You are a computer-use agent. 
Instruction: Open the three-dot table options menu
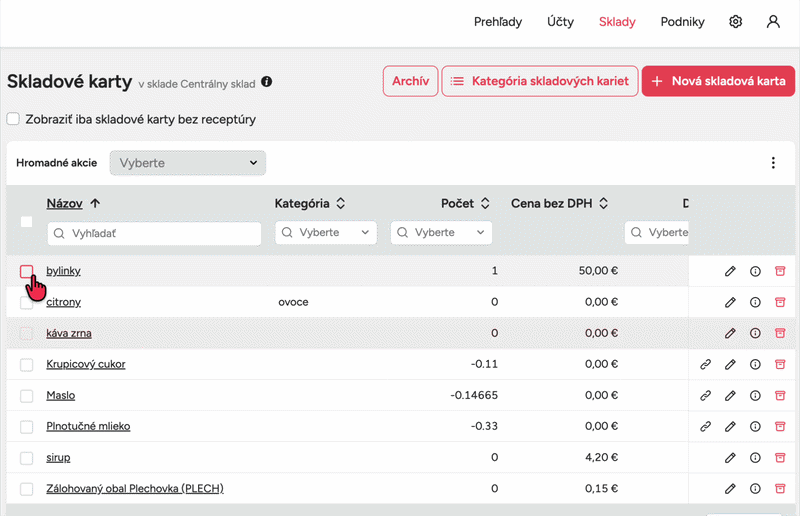click(773, 163)
